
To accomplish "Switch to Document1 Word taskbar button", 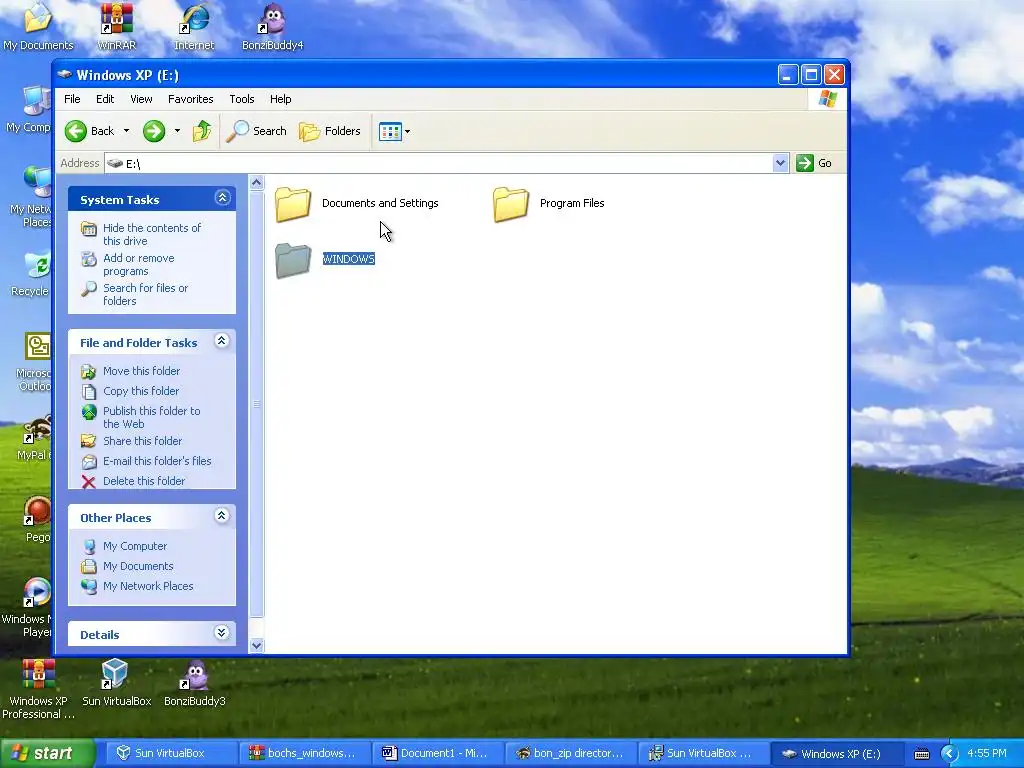I will tap(438, 754).
